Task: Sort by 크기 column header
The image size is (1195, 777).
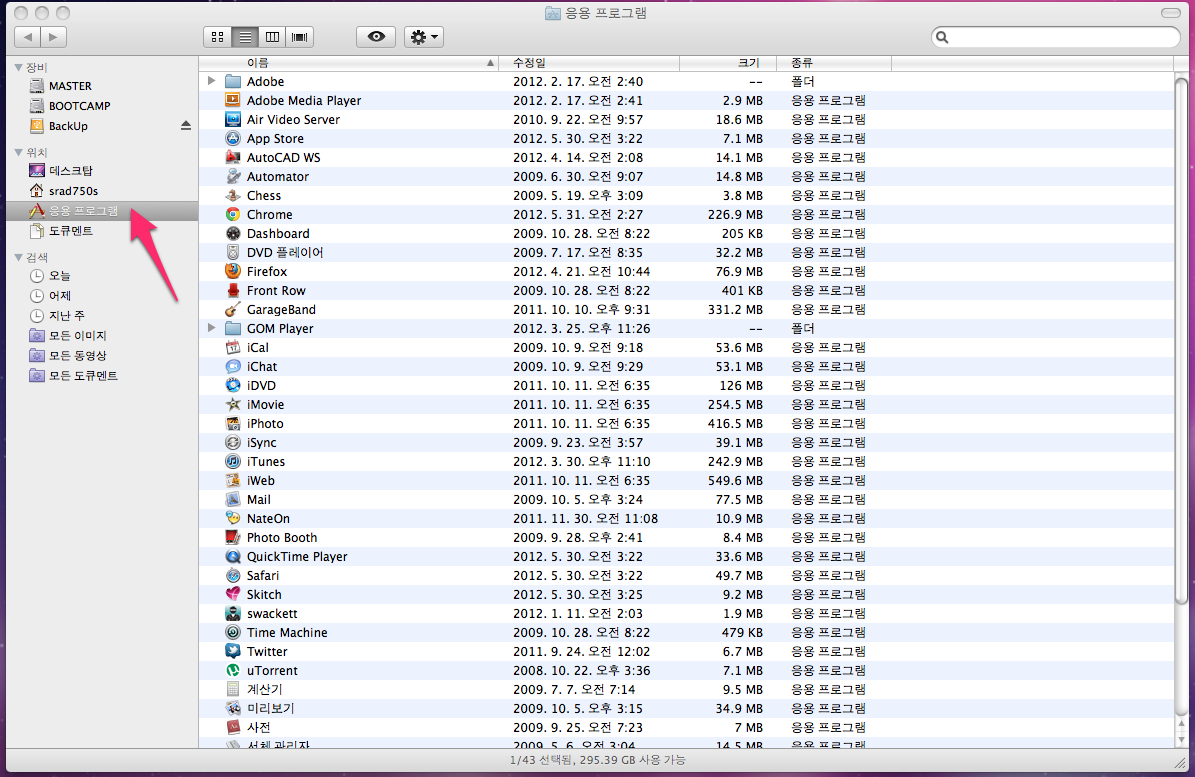Action: (728, 62)
